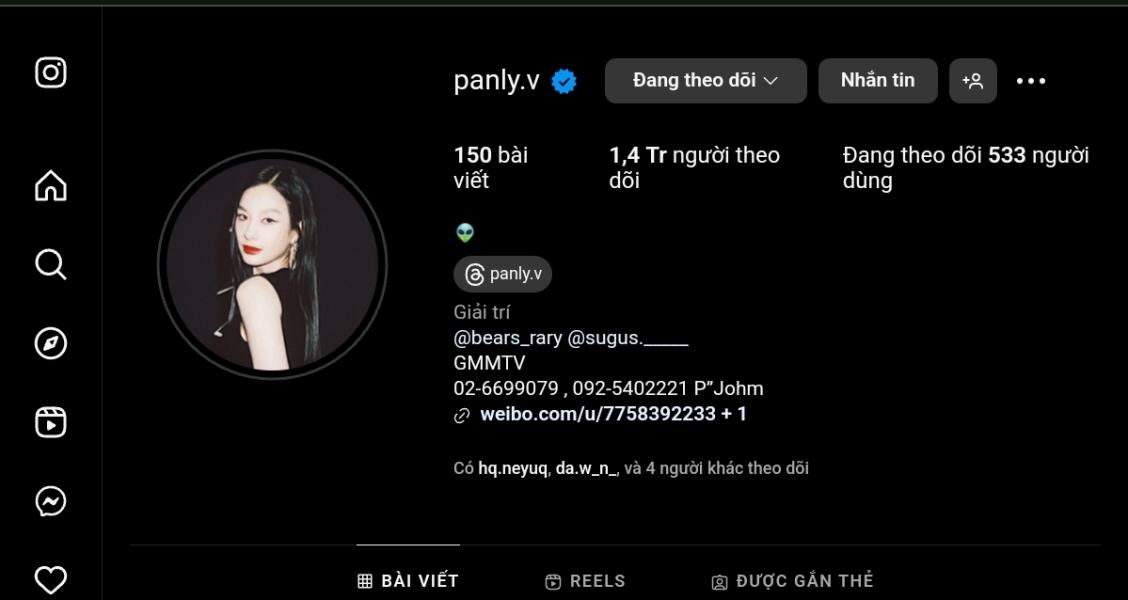Open Search with magnifier icon
The width and height of the screenshot is (1128, 600).
(50, 265)
